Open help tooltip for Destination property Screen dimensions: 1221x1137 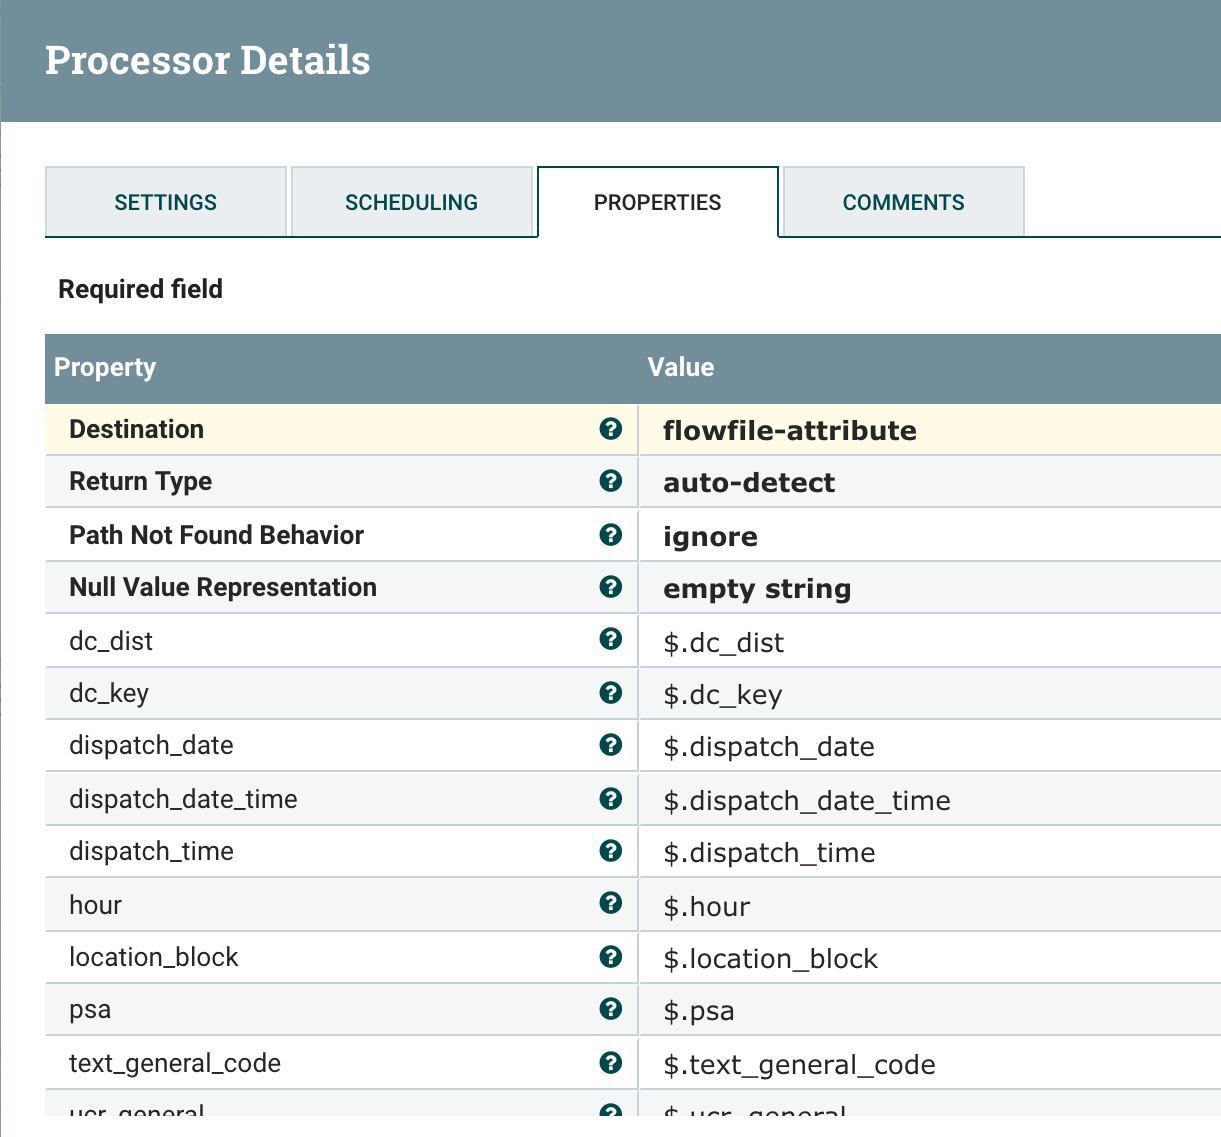[610, 429]
